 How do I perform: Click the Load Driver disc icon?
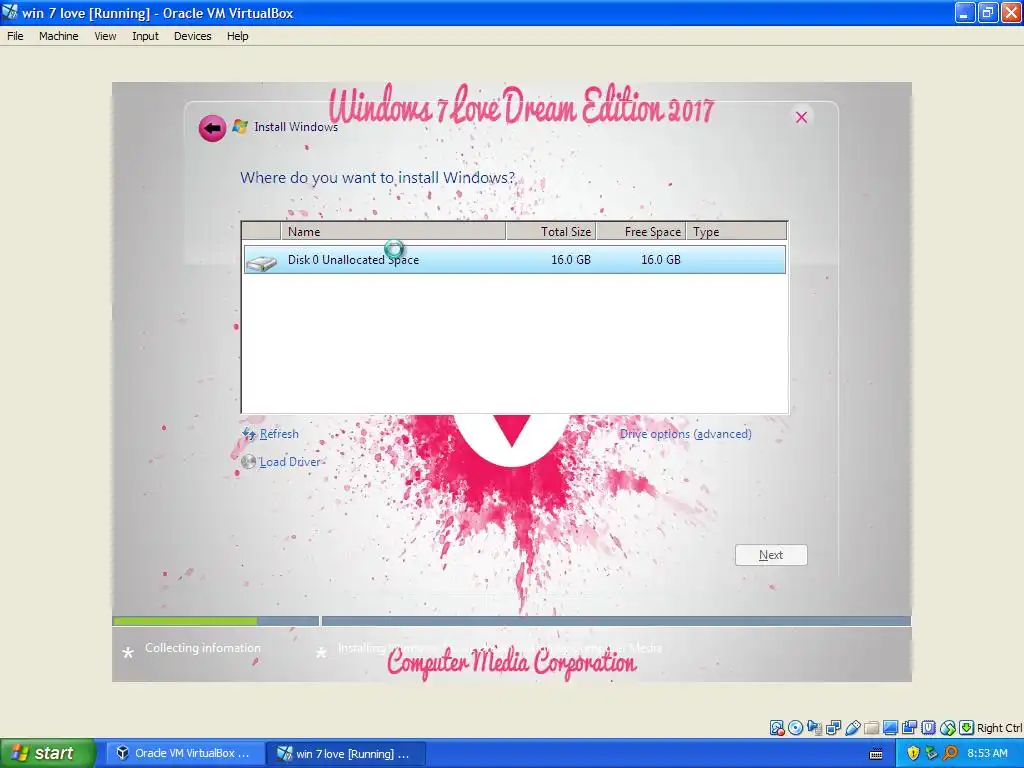click(248, 462)
